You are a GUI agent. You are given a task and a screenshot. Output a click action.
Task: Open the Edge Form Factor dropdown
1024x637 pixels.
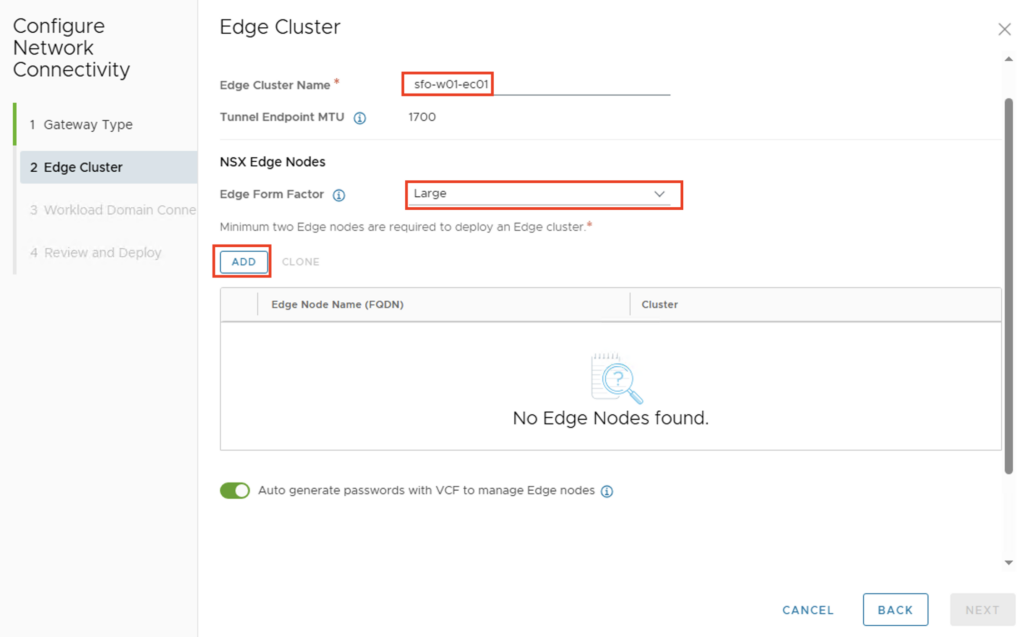pyautogui.click(x=541, y=194)
